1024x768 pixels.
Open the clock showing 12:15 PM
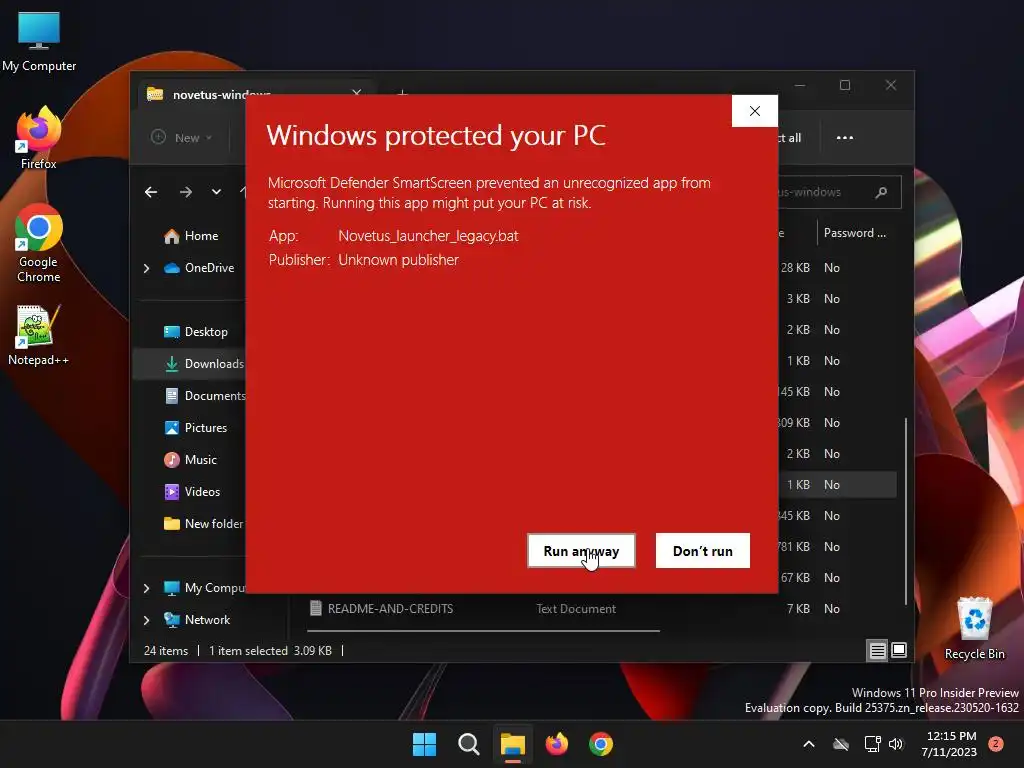pyautogui.click(x=949, y=744)
